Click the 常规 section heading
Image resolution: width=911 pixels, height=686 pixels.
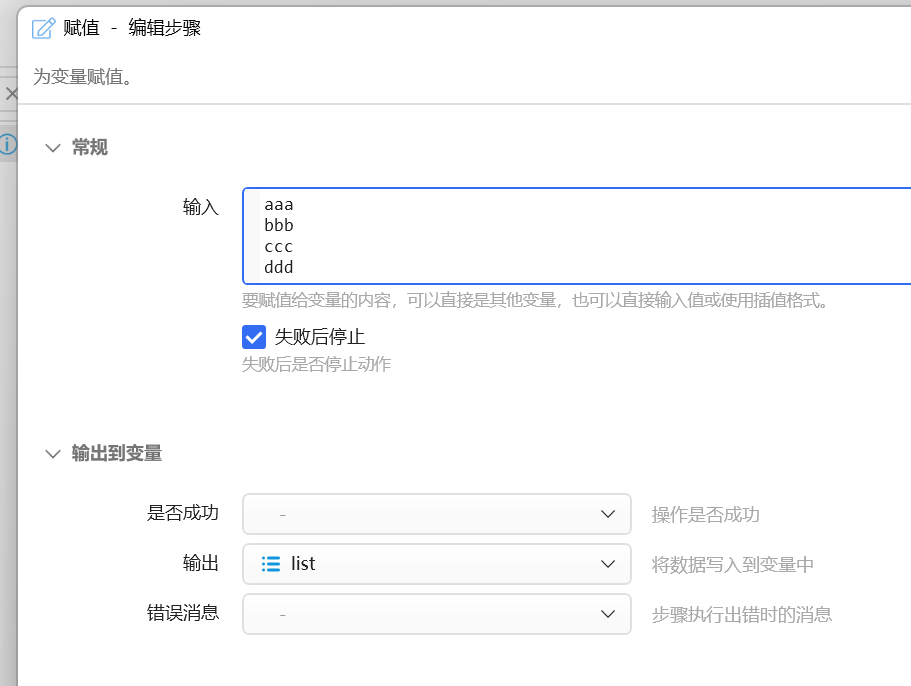89,148
